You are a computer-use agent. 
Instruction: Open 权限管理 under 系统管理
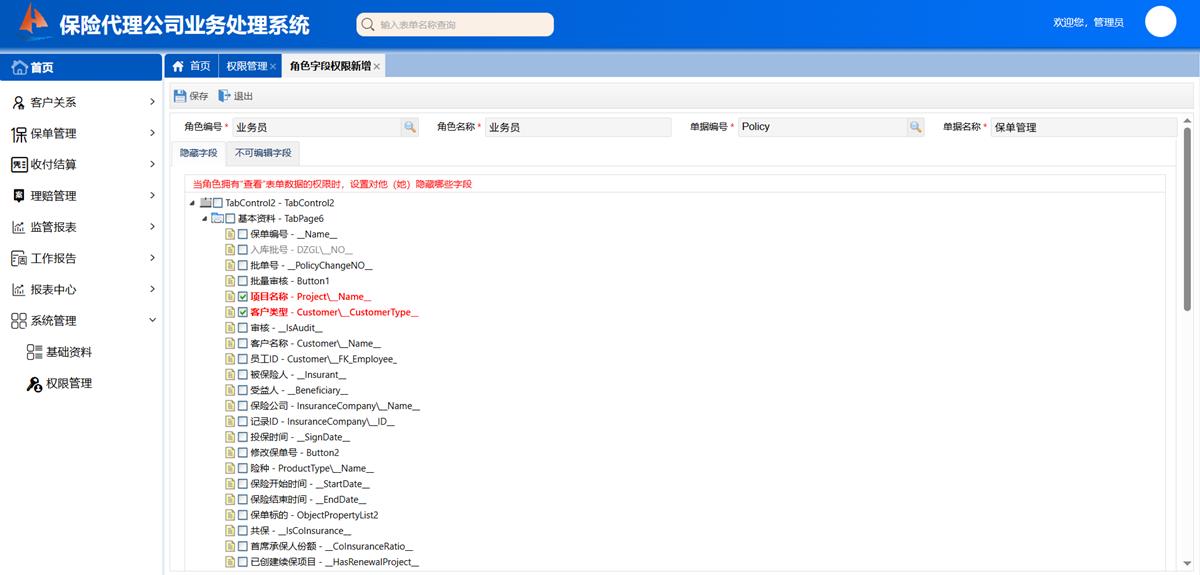[69, 383]
